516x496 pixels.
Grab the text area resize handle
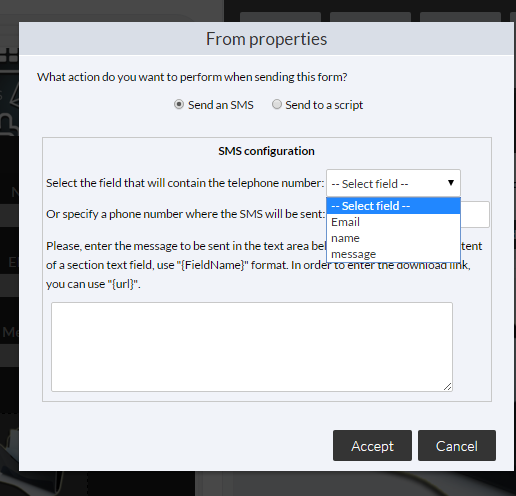tap(448, 387)
